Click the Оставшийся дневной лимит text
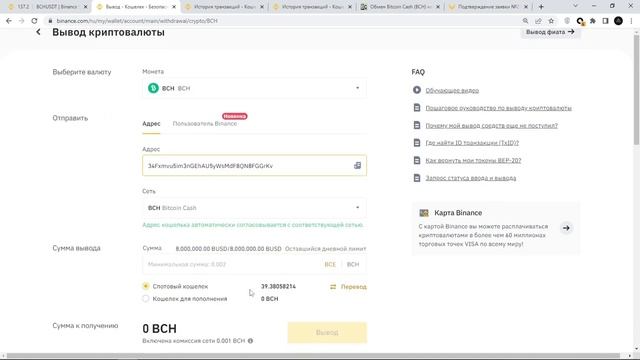Screen dimensions: 640x360 (x=325, y=249)
